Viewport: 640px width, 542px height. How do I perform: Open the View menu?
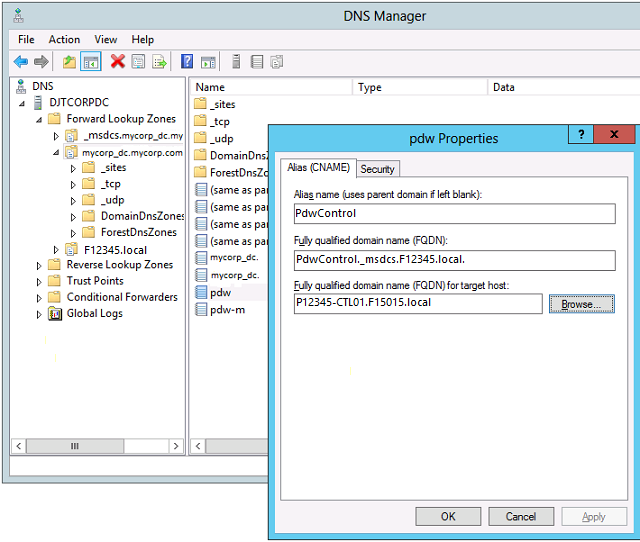pos(106,40)
